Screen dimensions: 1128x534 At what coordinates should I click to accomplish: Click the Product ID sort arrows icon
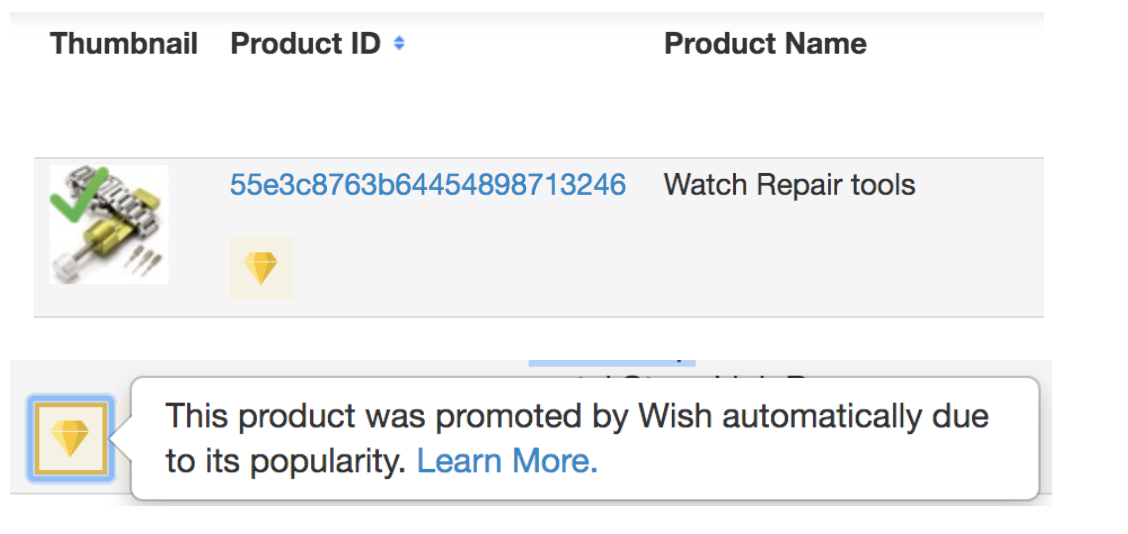click(399, 44)
